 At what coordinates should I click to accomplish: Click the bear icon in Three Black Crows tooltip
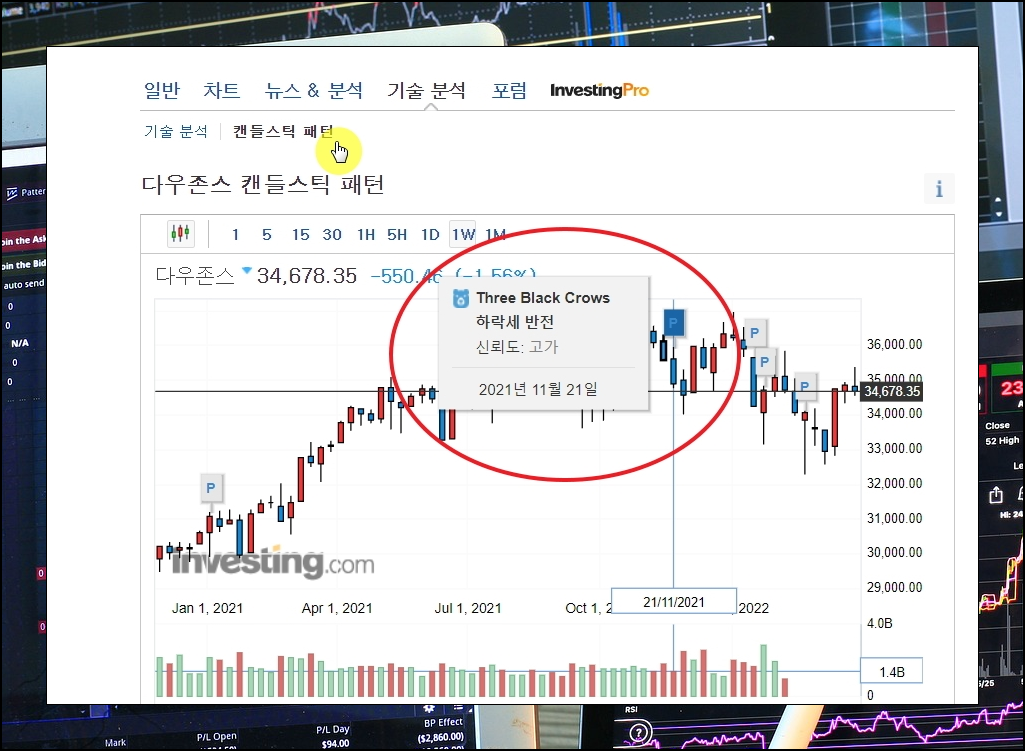tap(461, 299)
